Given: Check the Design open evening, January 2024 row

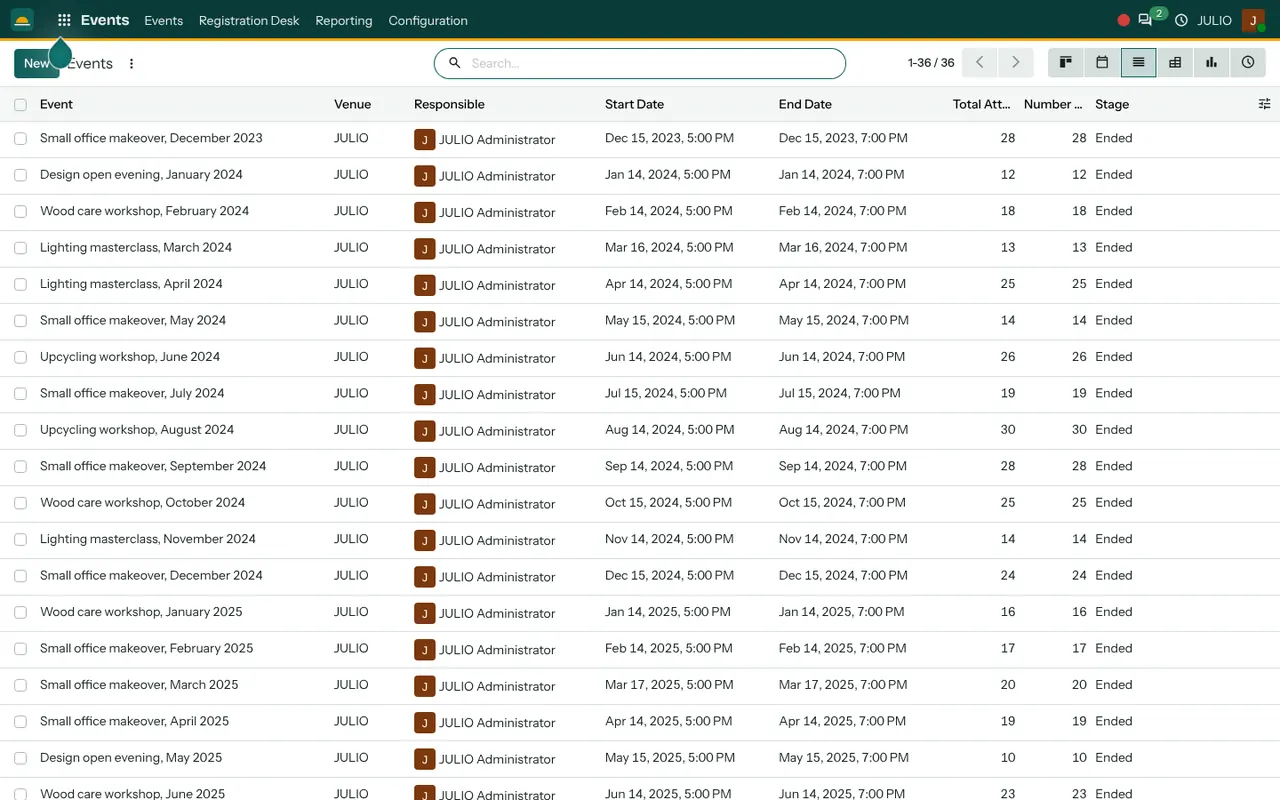Looking at the screenshot, I should coord(20,175).
